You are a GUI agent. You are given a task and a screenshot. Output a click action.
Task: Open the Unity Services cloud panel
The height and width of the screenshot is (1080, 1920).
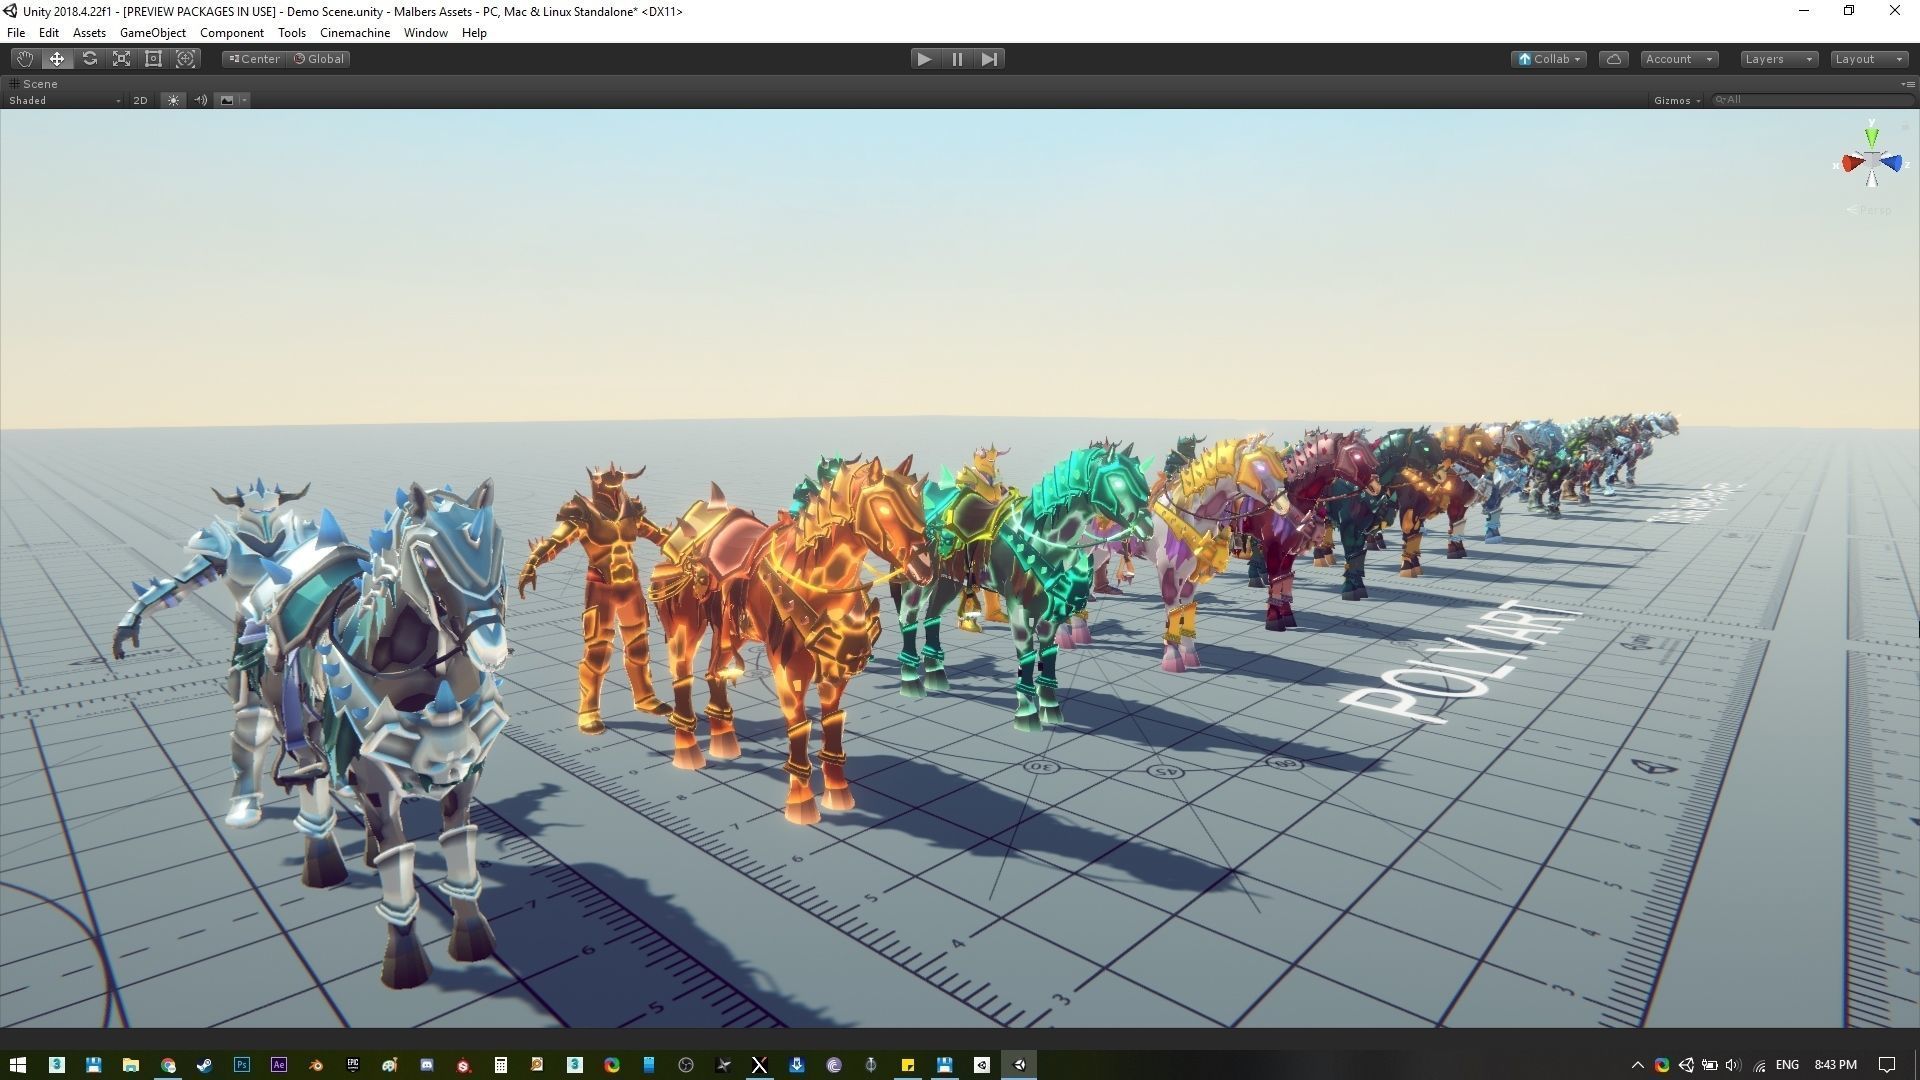tap(1613, 59)
